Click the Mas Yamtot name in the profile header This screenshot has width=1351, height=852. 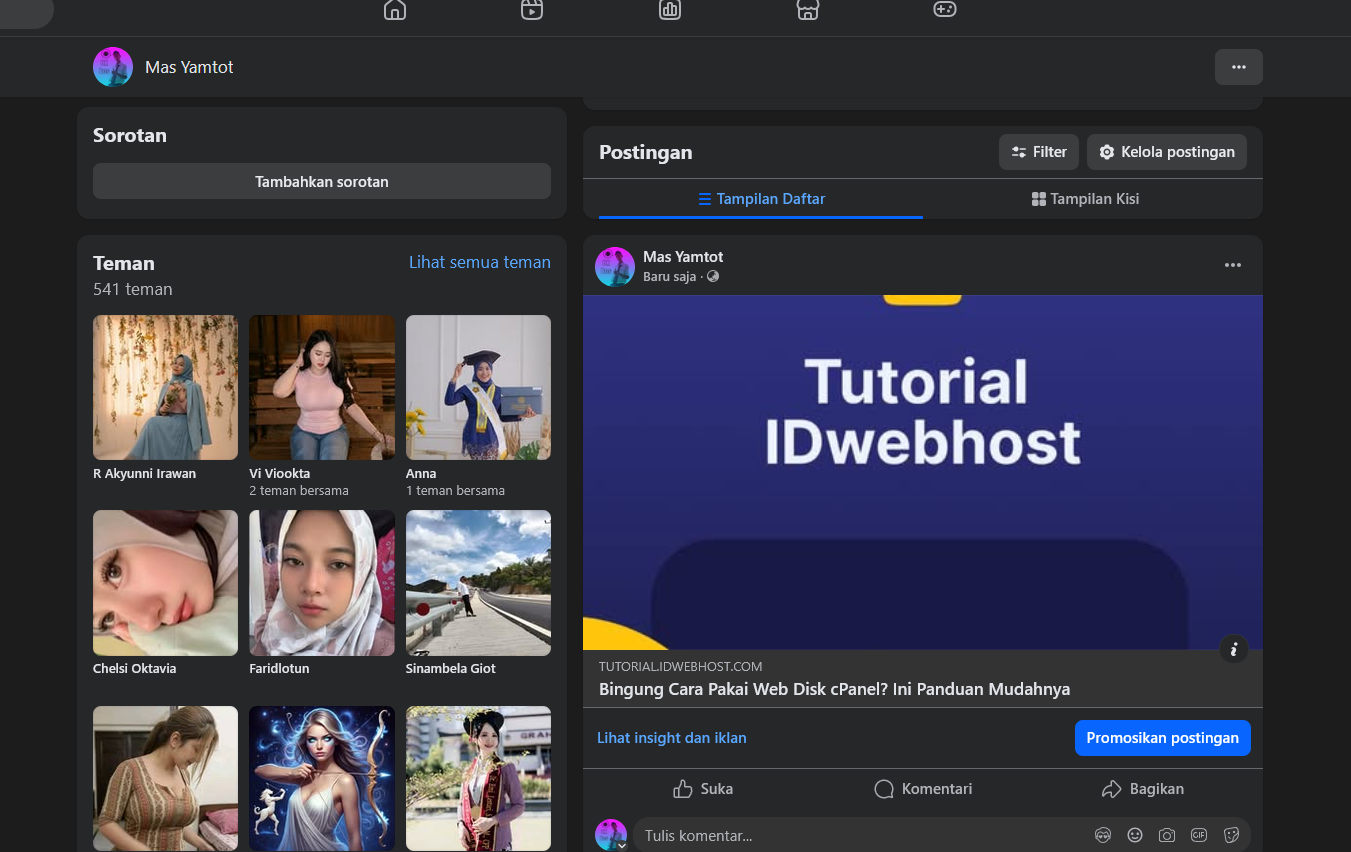[x=189, y=67]
